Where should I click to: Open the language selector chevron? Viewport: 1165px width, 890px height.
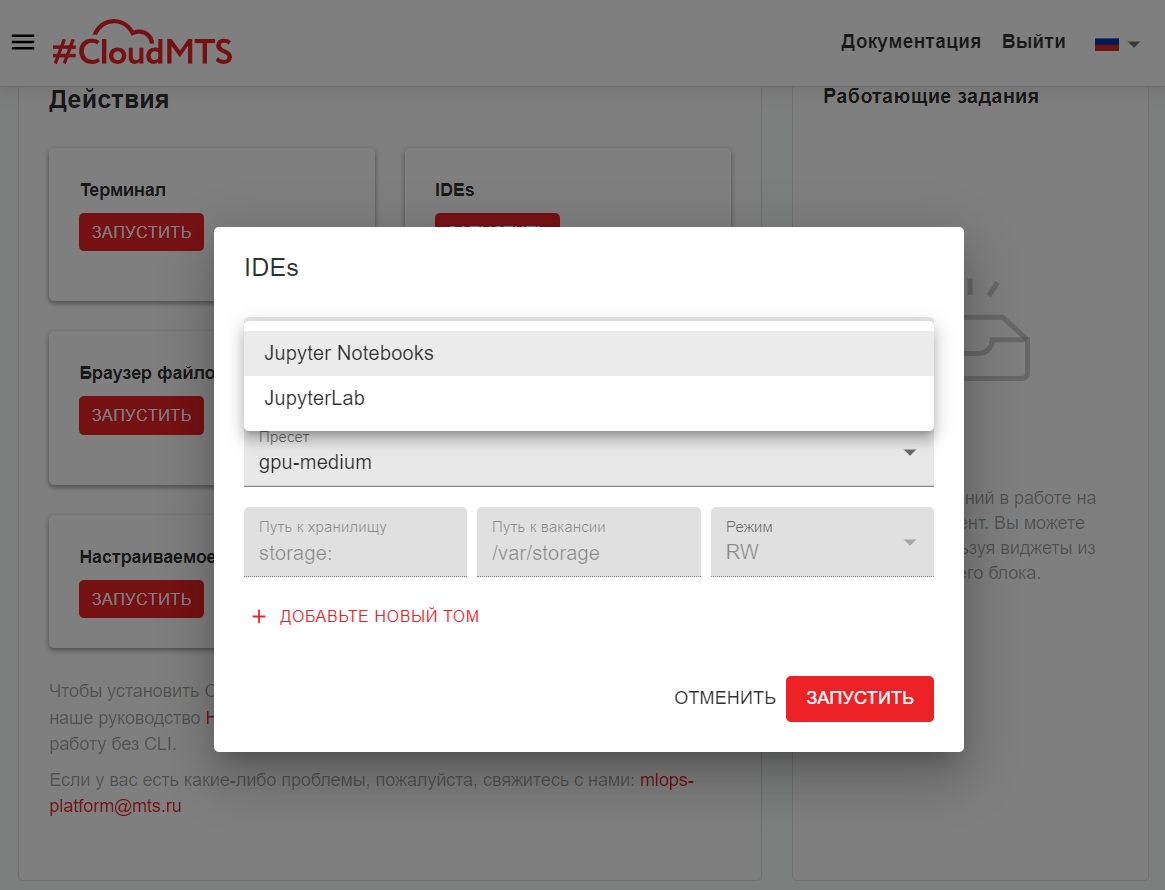[x=1133, y=46]
